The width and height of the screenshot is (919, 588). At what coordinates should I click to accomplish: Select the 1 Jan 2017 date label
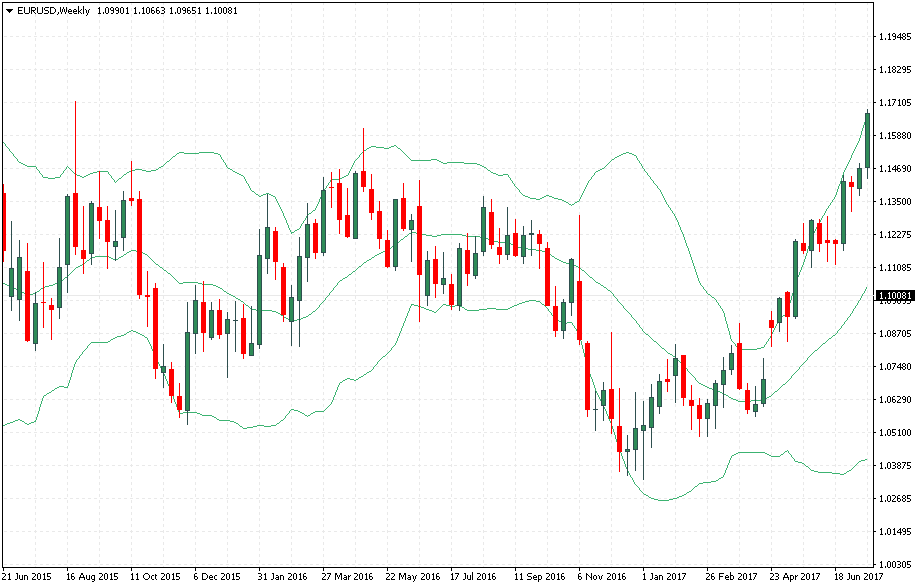click(663, 576)
